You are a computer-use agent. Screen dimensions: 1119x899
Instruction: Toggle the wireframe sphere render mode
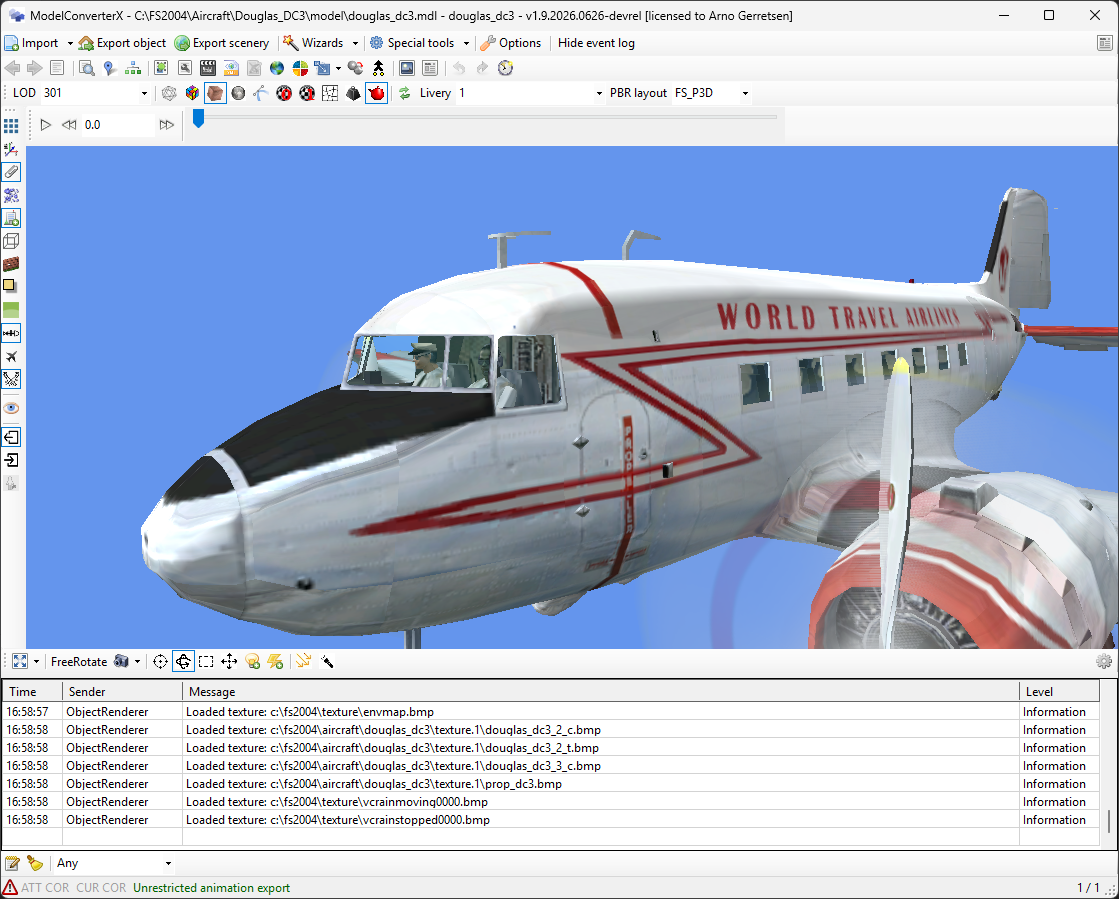coord(168,93)
